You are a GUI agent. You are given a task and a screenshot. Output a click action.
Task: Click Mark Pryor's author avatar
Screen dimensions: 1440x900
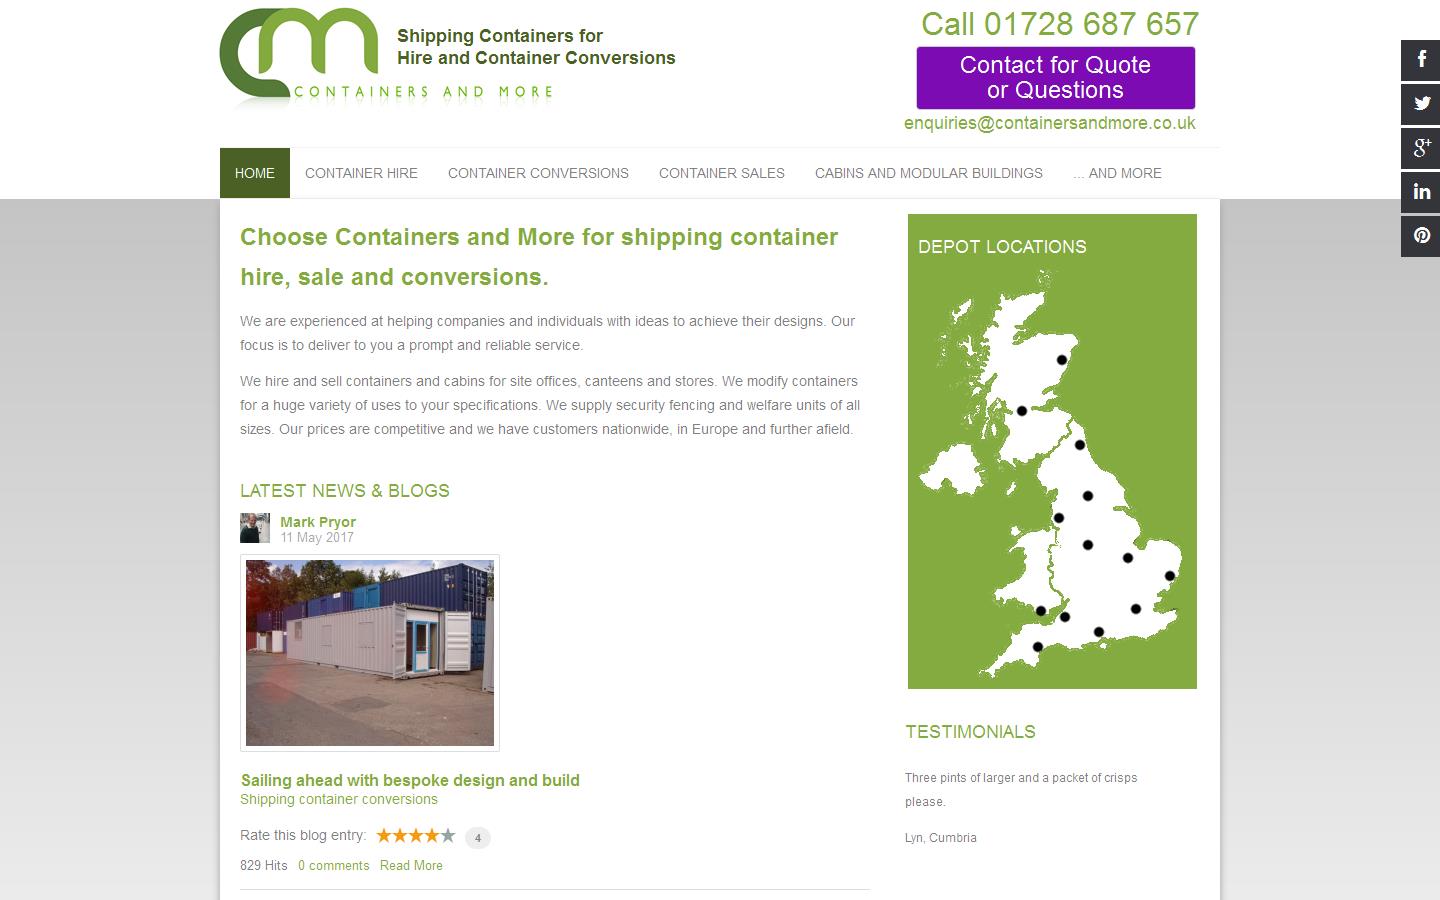tap(255, 528)
